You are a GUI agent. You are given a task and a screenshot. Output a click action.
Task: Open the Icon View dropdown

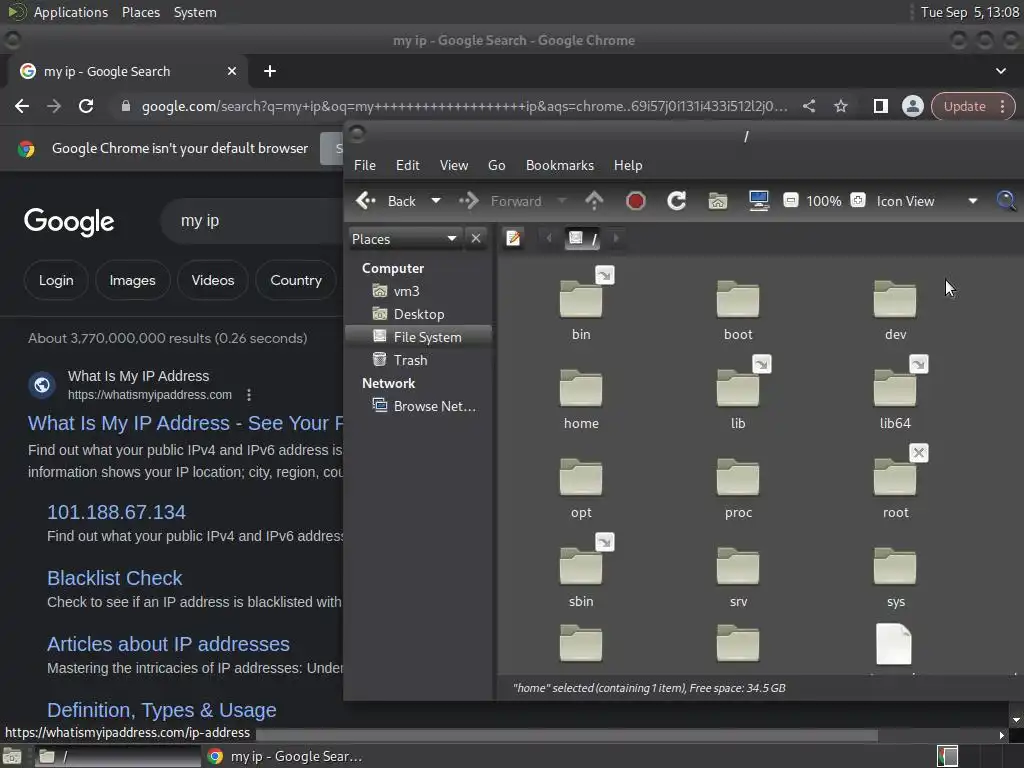coord(927,201)
